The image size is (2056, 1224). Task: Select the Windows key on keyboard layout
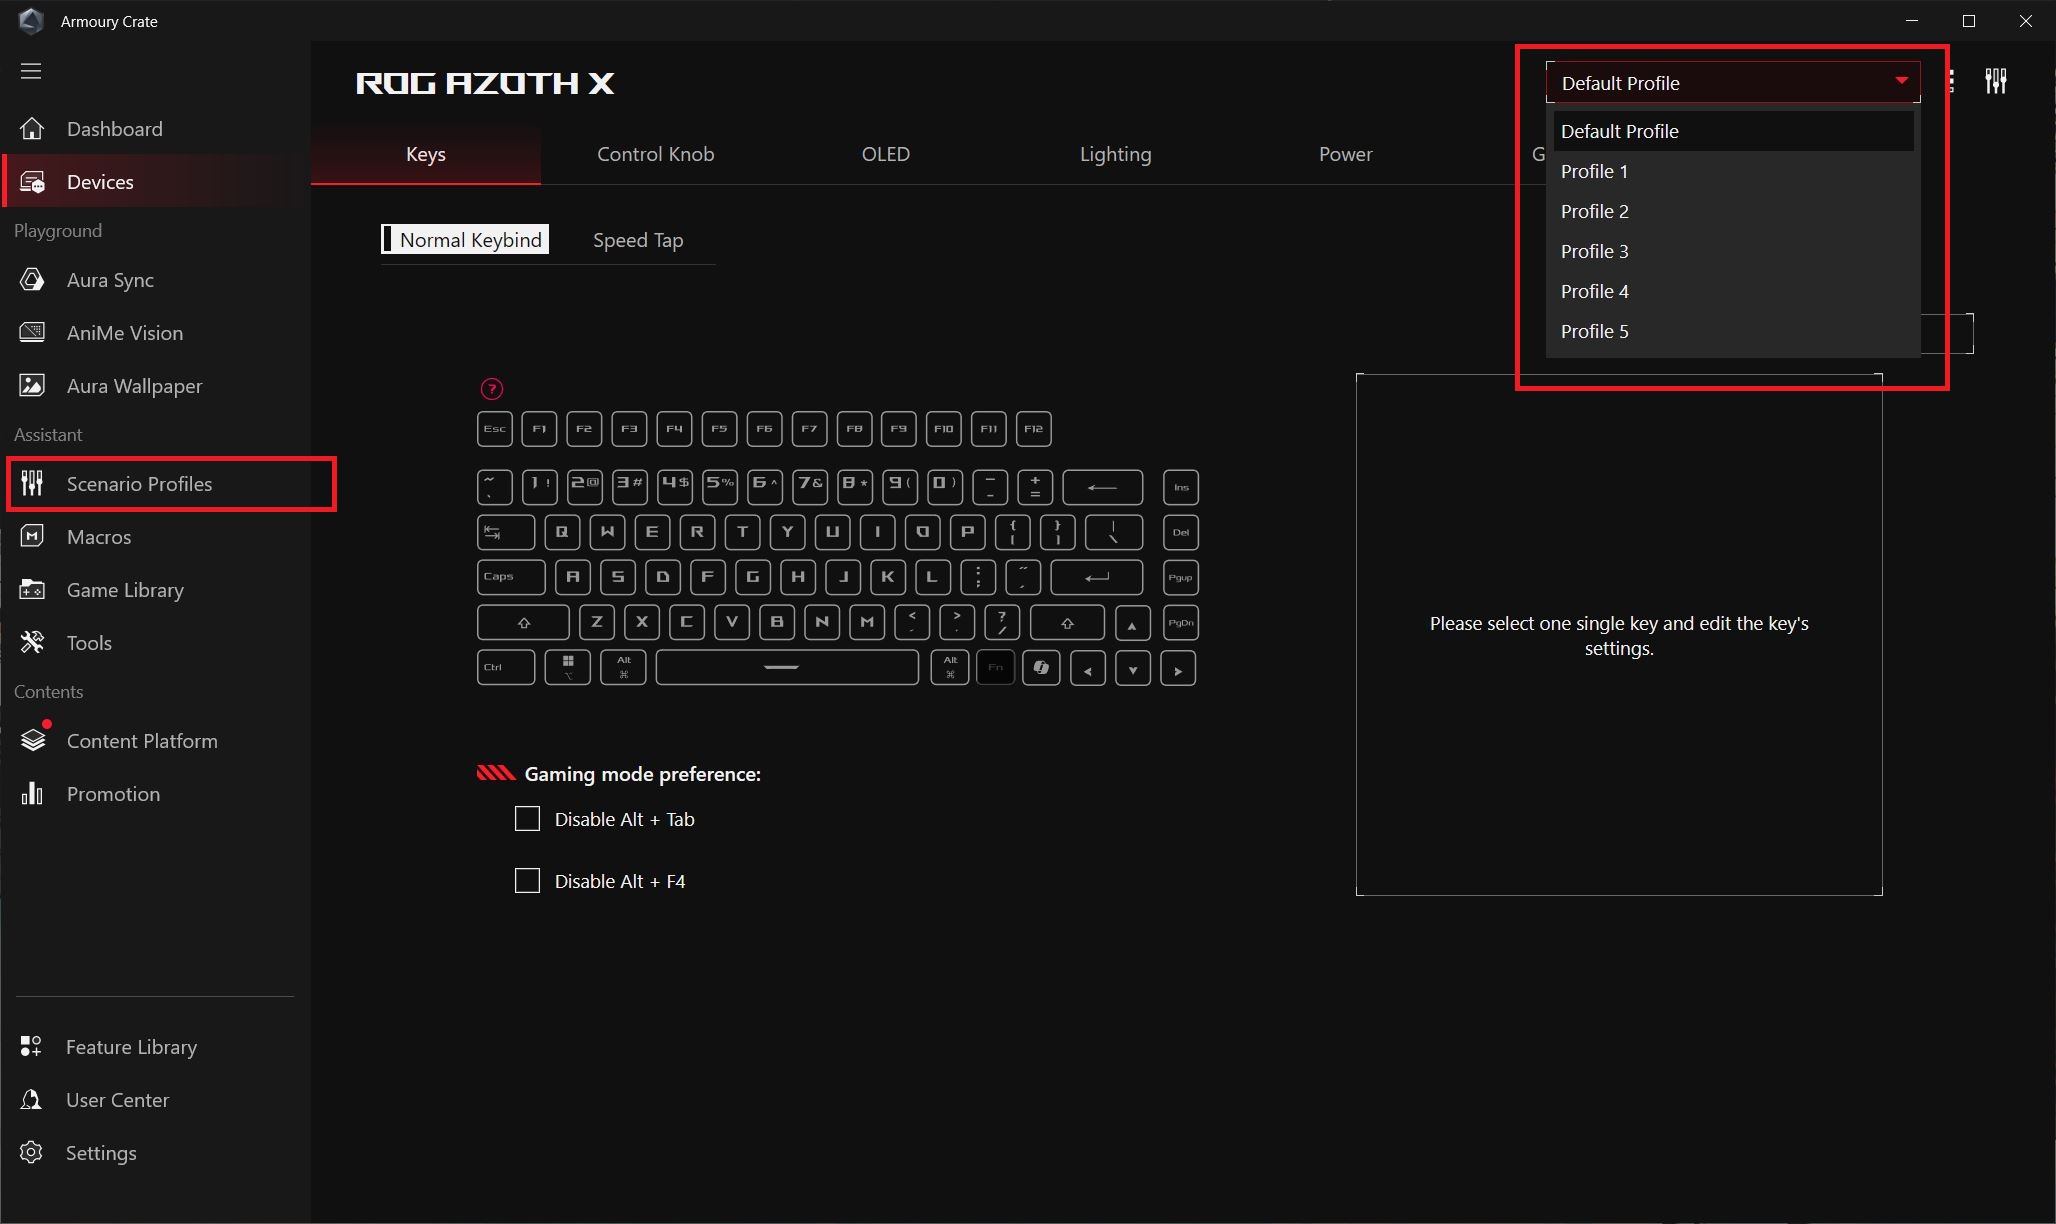pyautogui.click(x=567, y=667)
